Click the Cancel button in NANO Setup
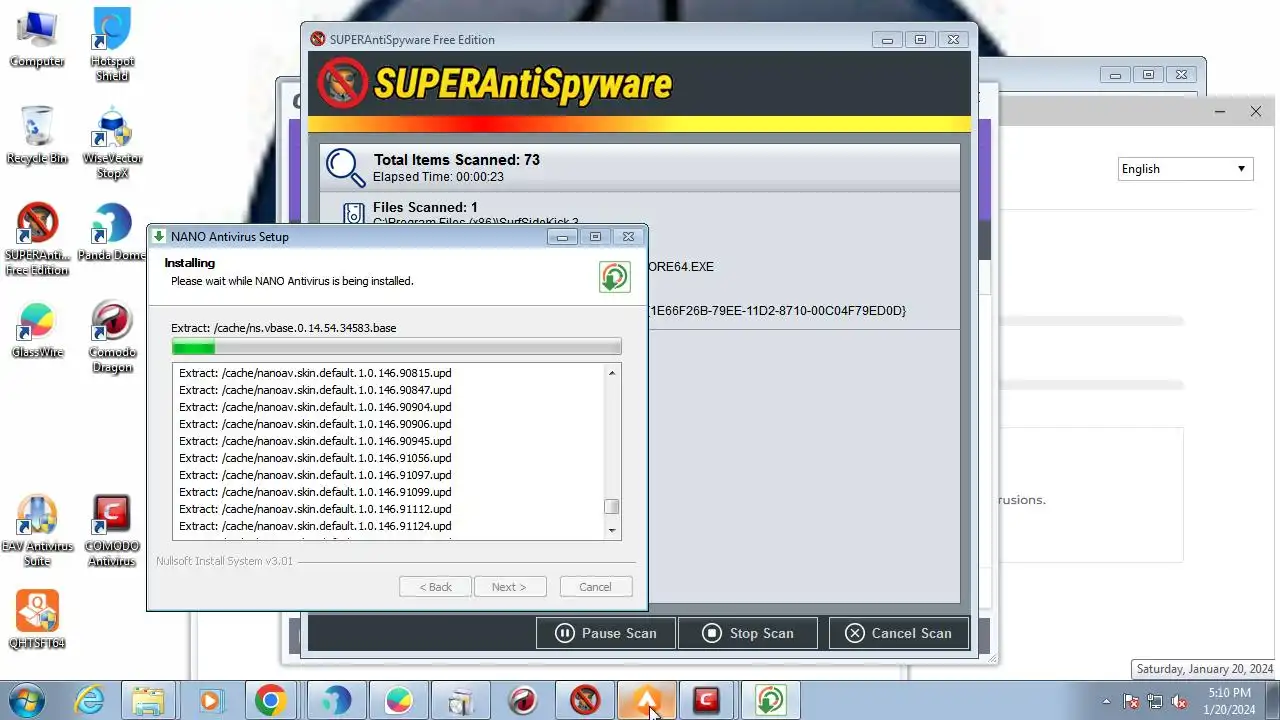1280x720 pixels. click(x=595, y=587)
